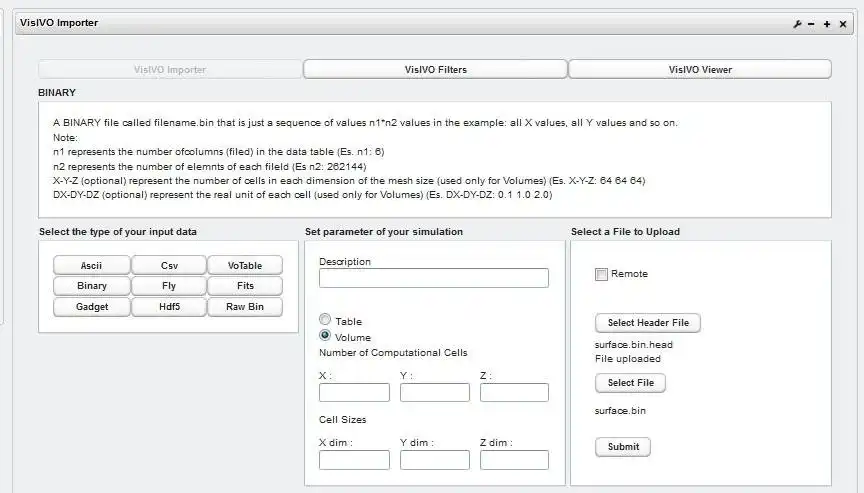
Task: Select the VisIVO Importer tab
Action: (170, 69)
